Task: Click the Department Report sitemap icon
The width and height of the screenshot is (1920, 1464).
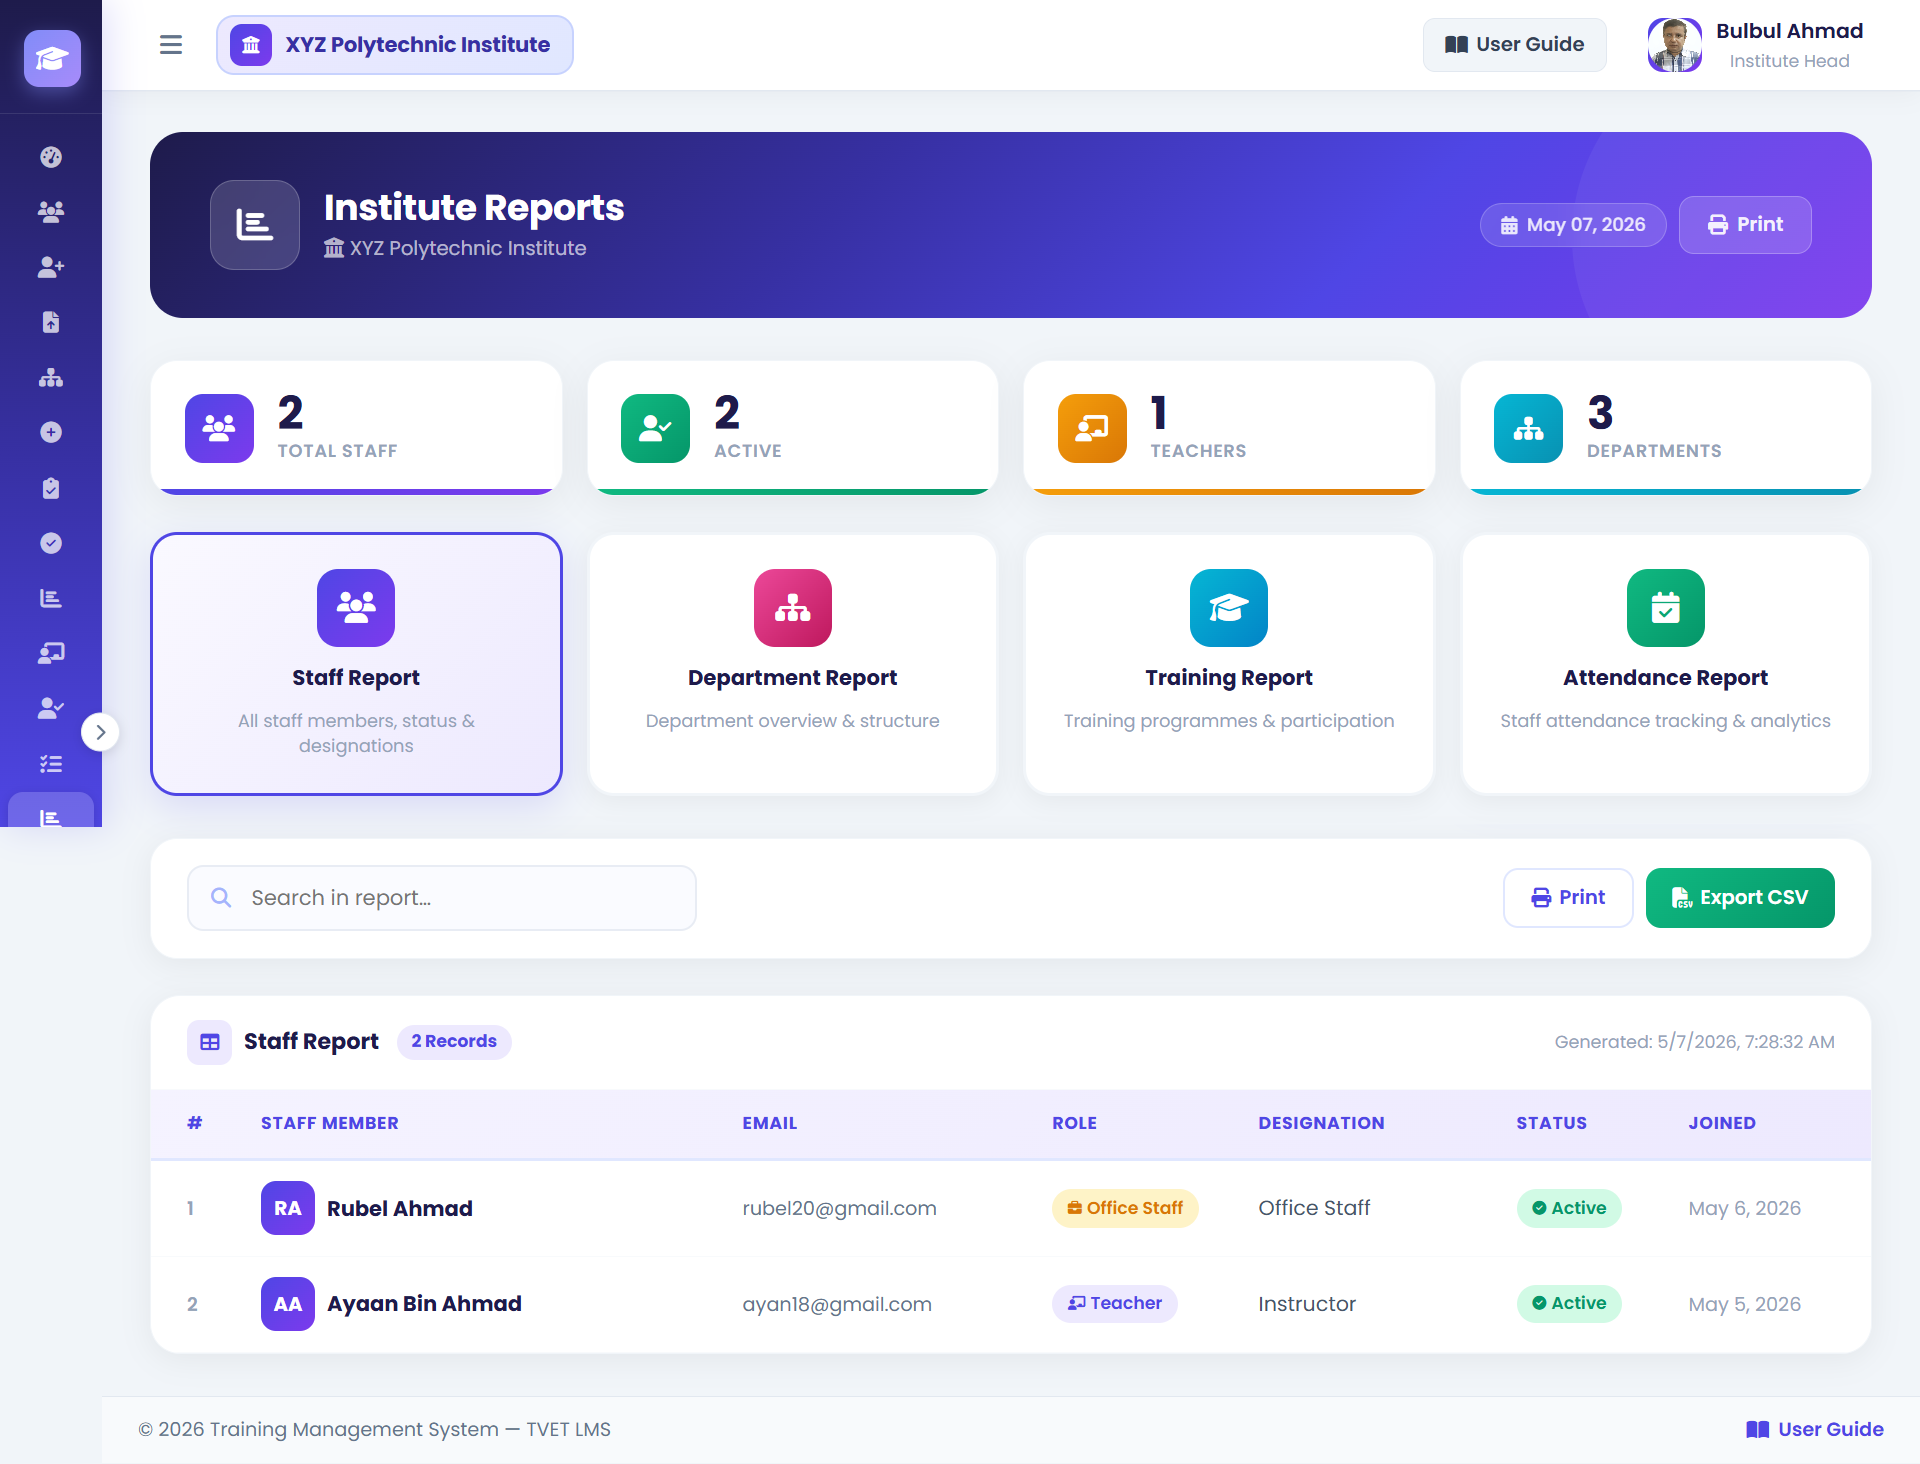Action: point(793,608)
